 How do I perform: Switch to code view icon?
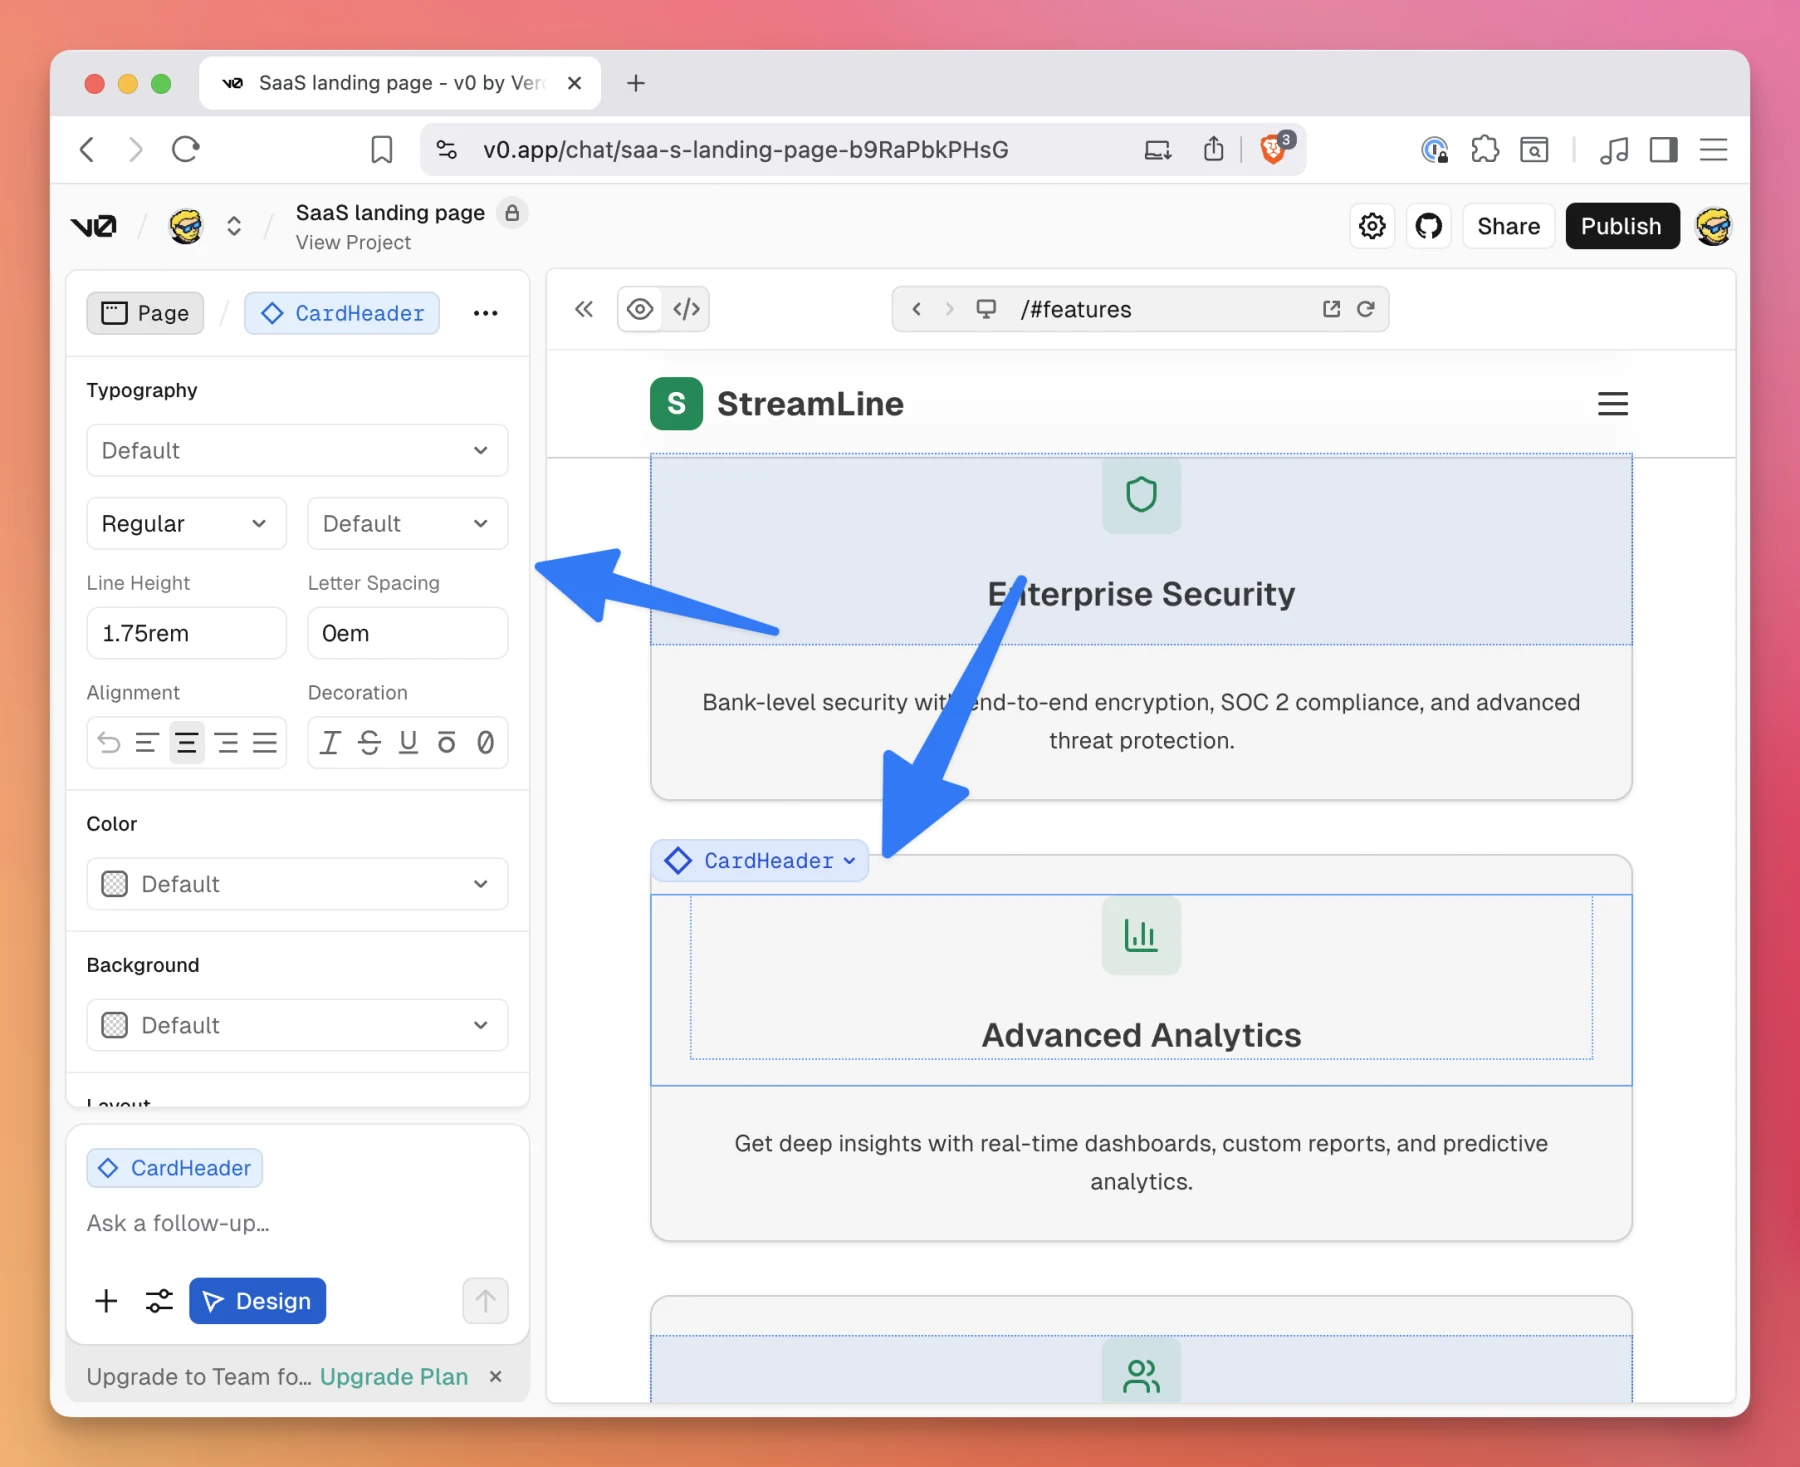(x=686, y=309)
